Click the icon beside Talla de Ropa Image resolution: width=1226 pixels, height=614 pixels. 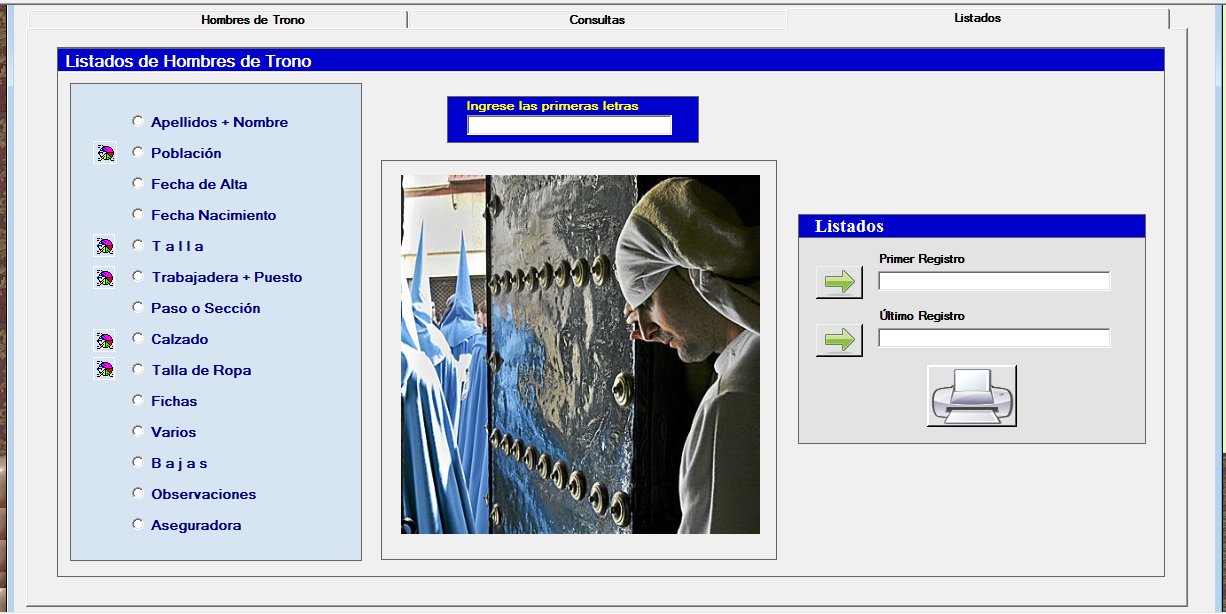(104, 370)
